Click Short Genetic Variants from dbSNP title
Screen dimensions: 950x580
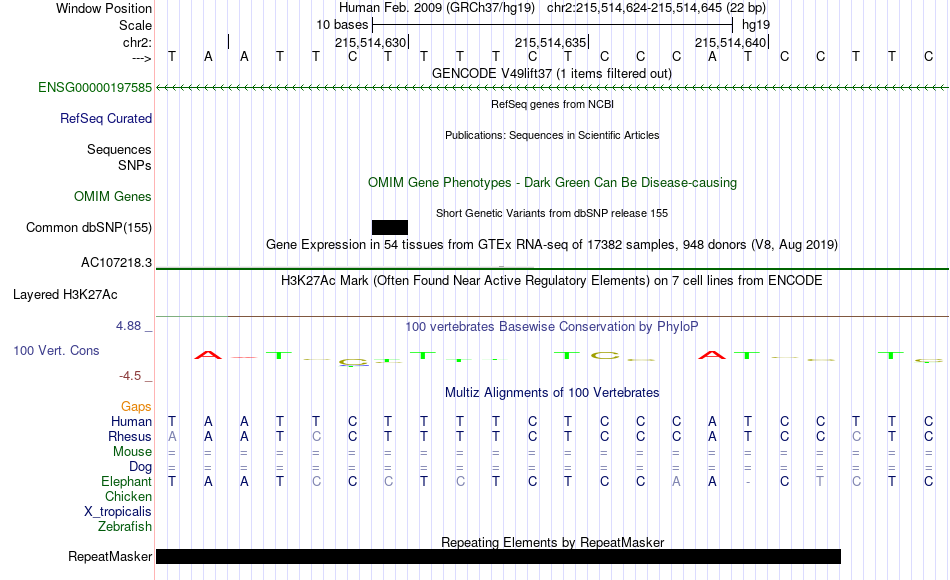tap(552, 213)
